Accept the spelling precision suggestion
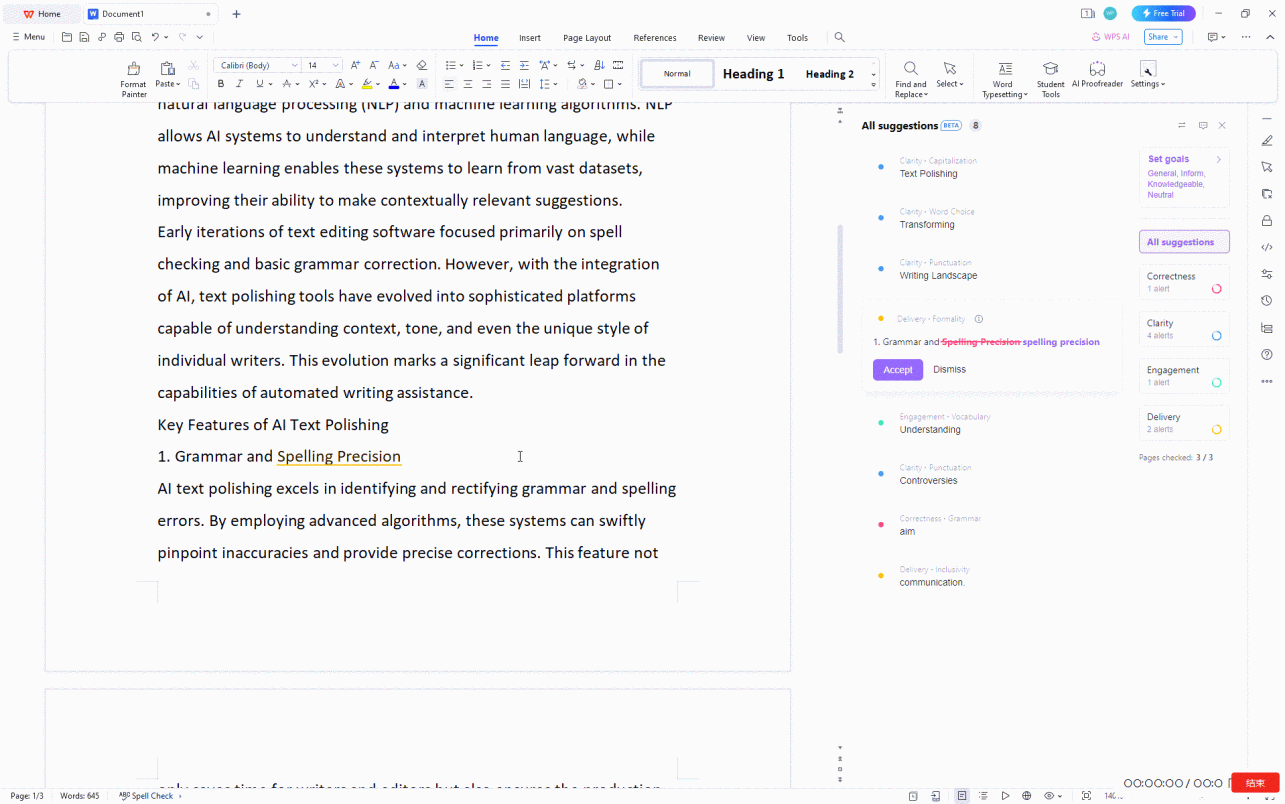1285x804 pixels. [x=898, y=370]
